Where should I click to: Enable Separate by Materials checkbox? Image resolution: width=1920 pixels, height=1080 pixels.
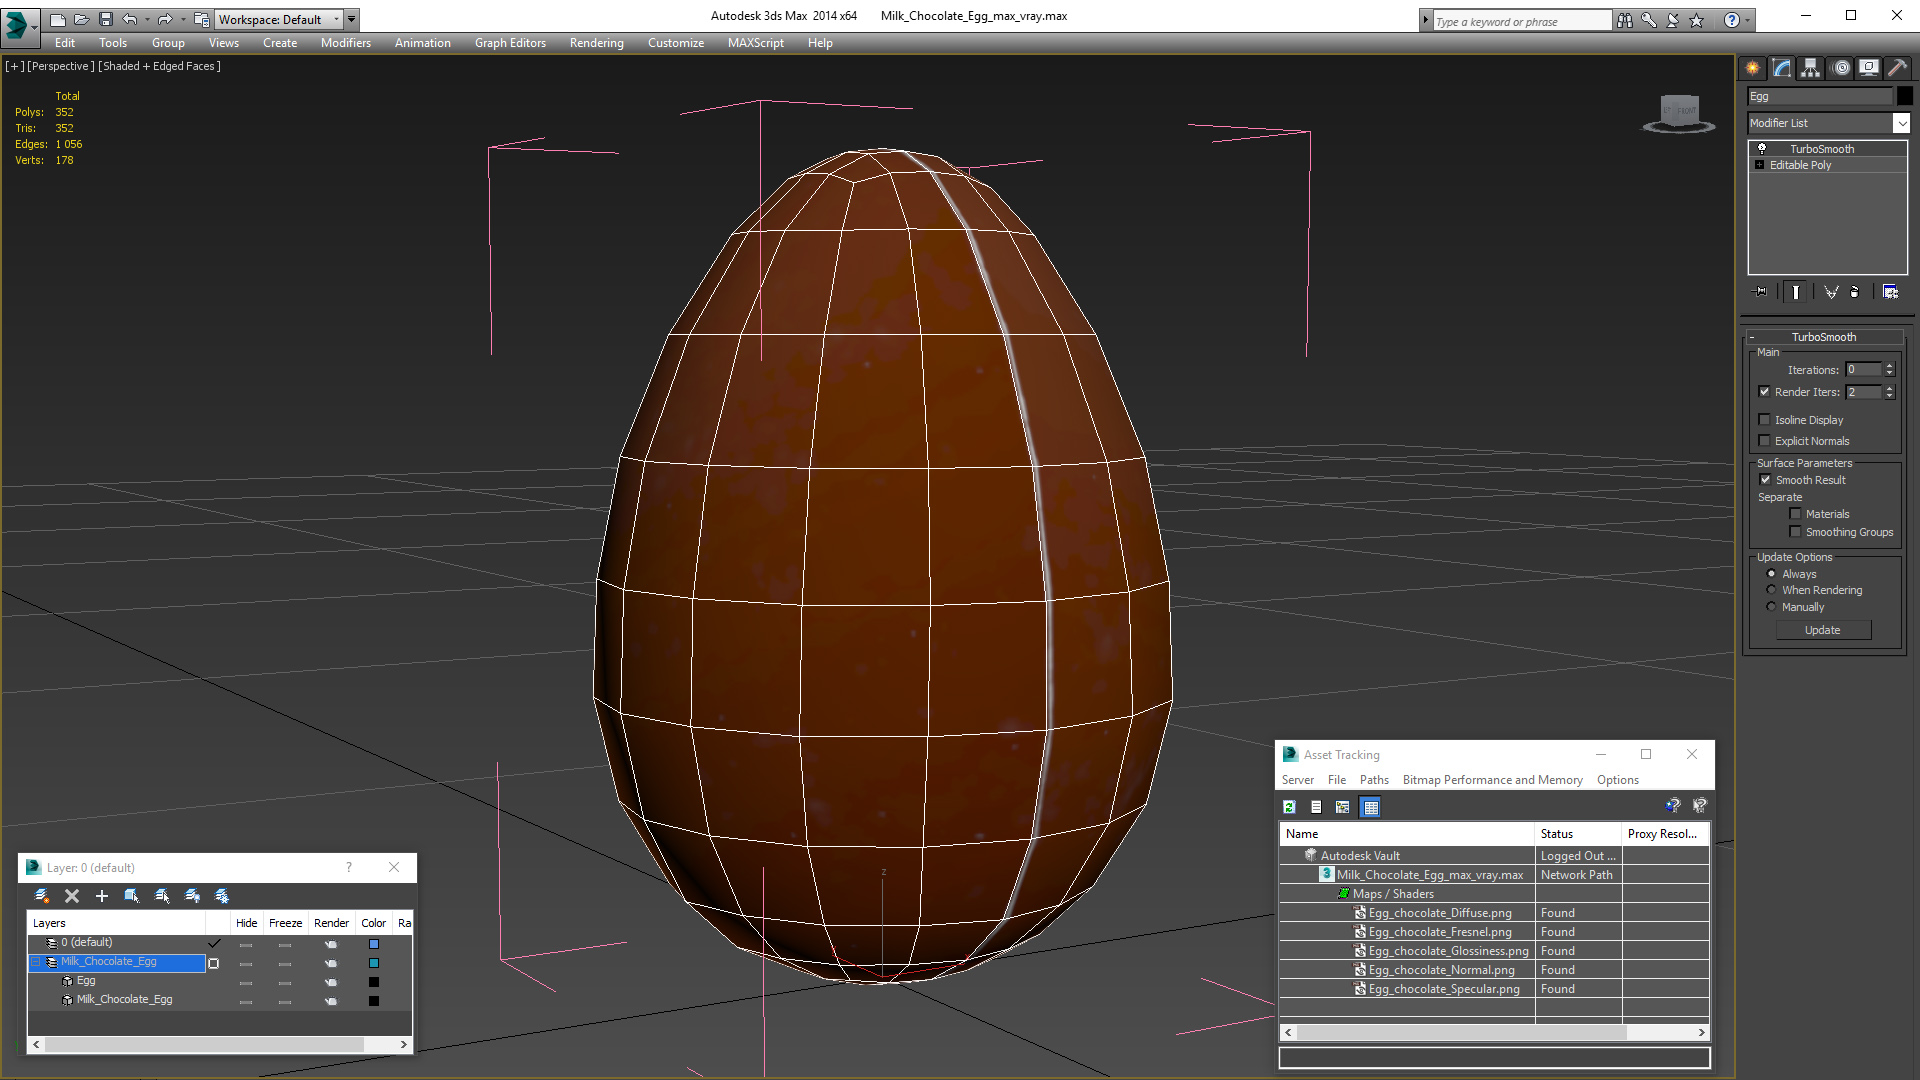[x=1796, y=514]
